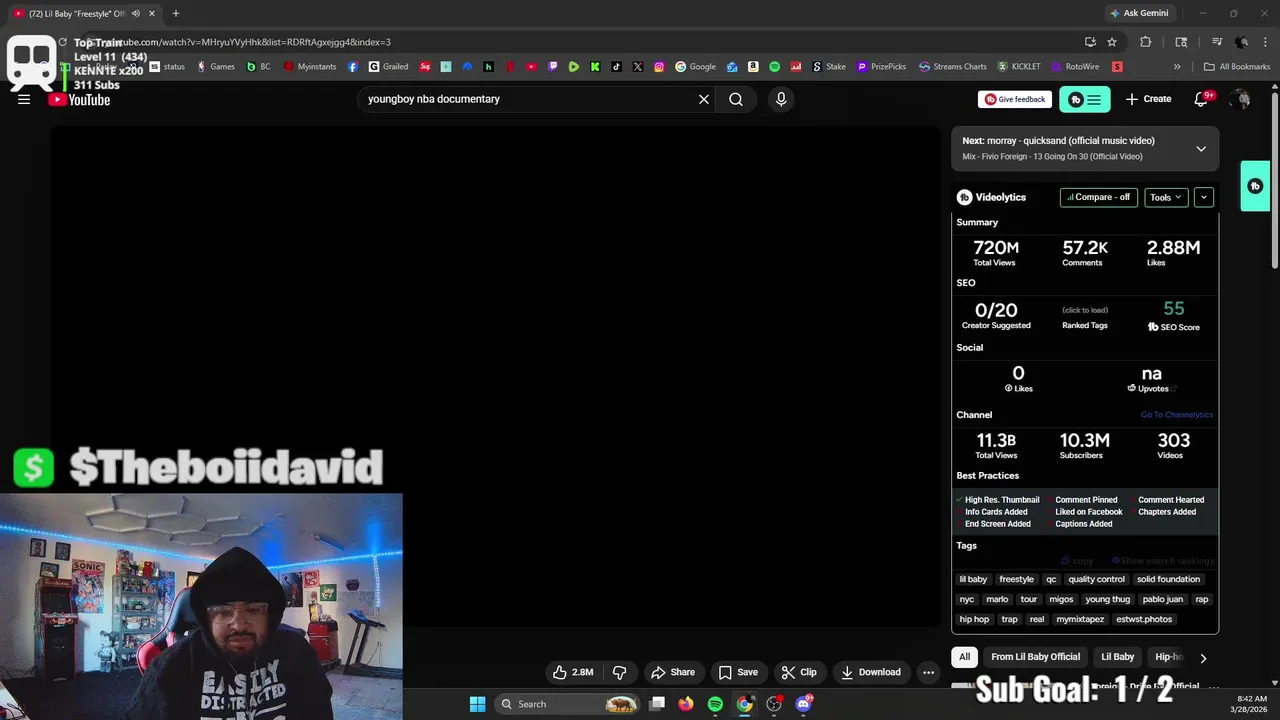
Task: Click the 'freestyle' tag
Action: tap(1016, 579)
